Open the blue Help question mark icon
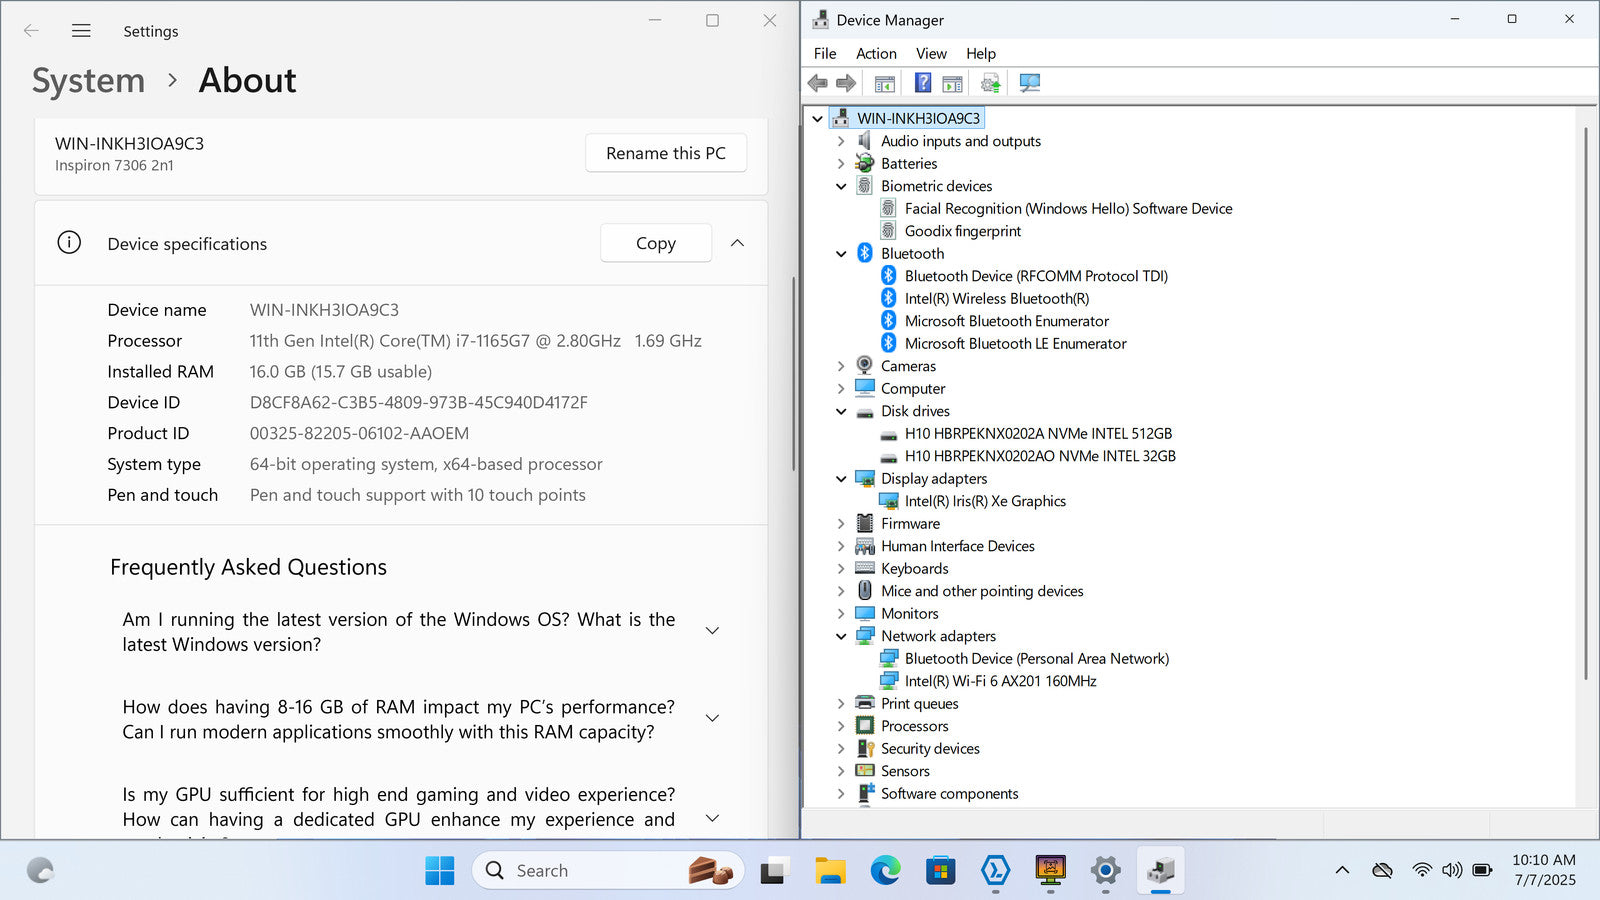Screen dimensions: 1600x900 tap(923, 83)
